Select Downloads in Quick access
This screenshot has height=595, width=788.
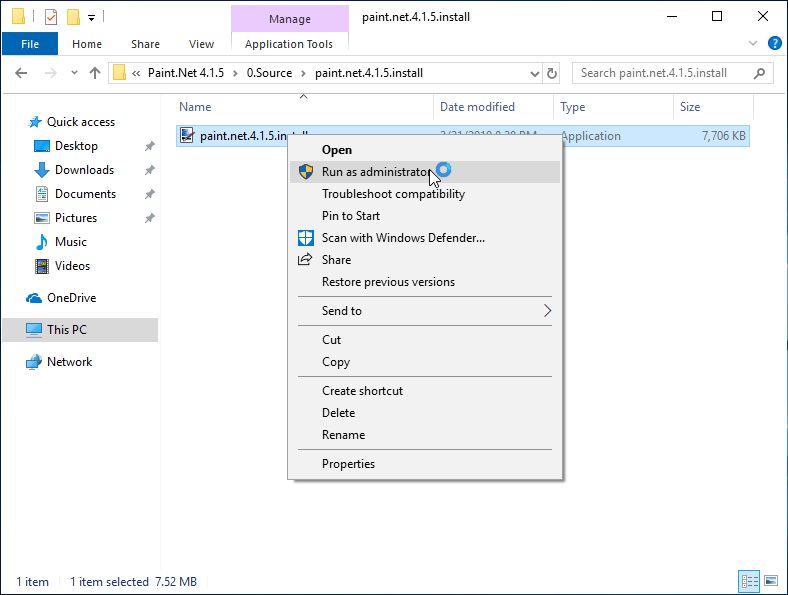tap(84, 170)
